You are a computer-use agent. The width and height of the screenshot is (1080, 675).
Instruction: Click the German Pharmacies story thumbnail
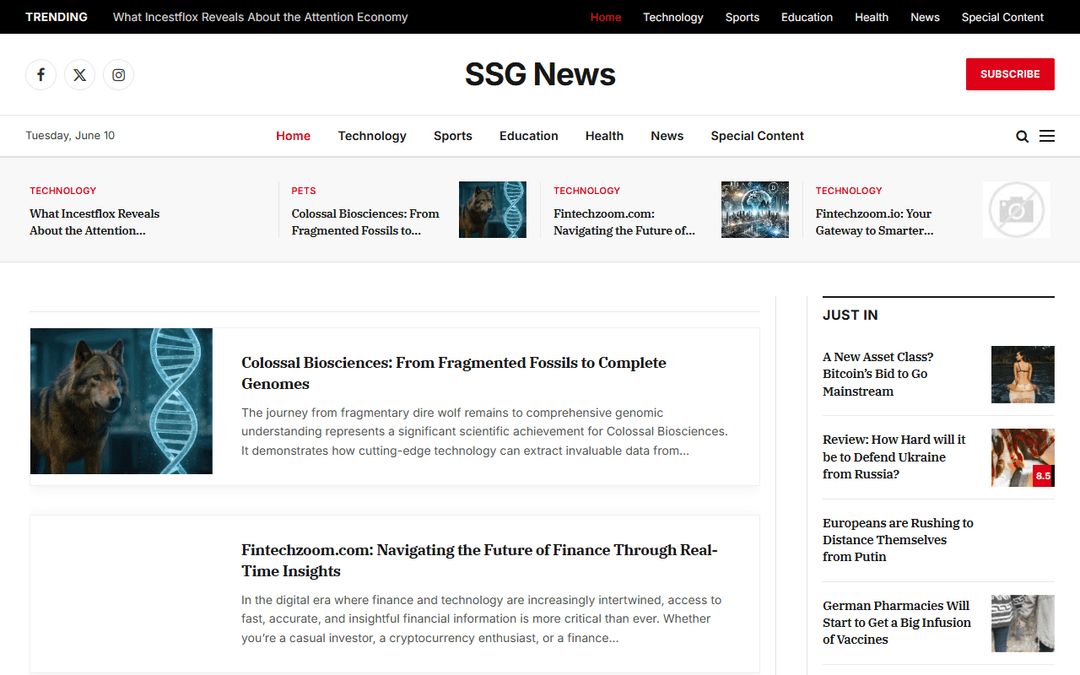pos(1022,623)
